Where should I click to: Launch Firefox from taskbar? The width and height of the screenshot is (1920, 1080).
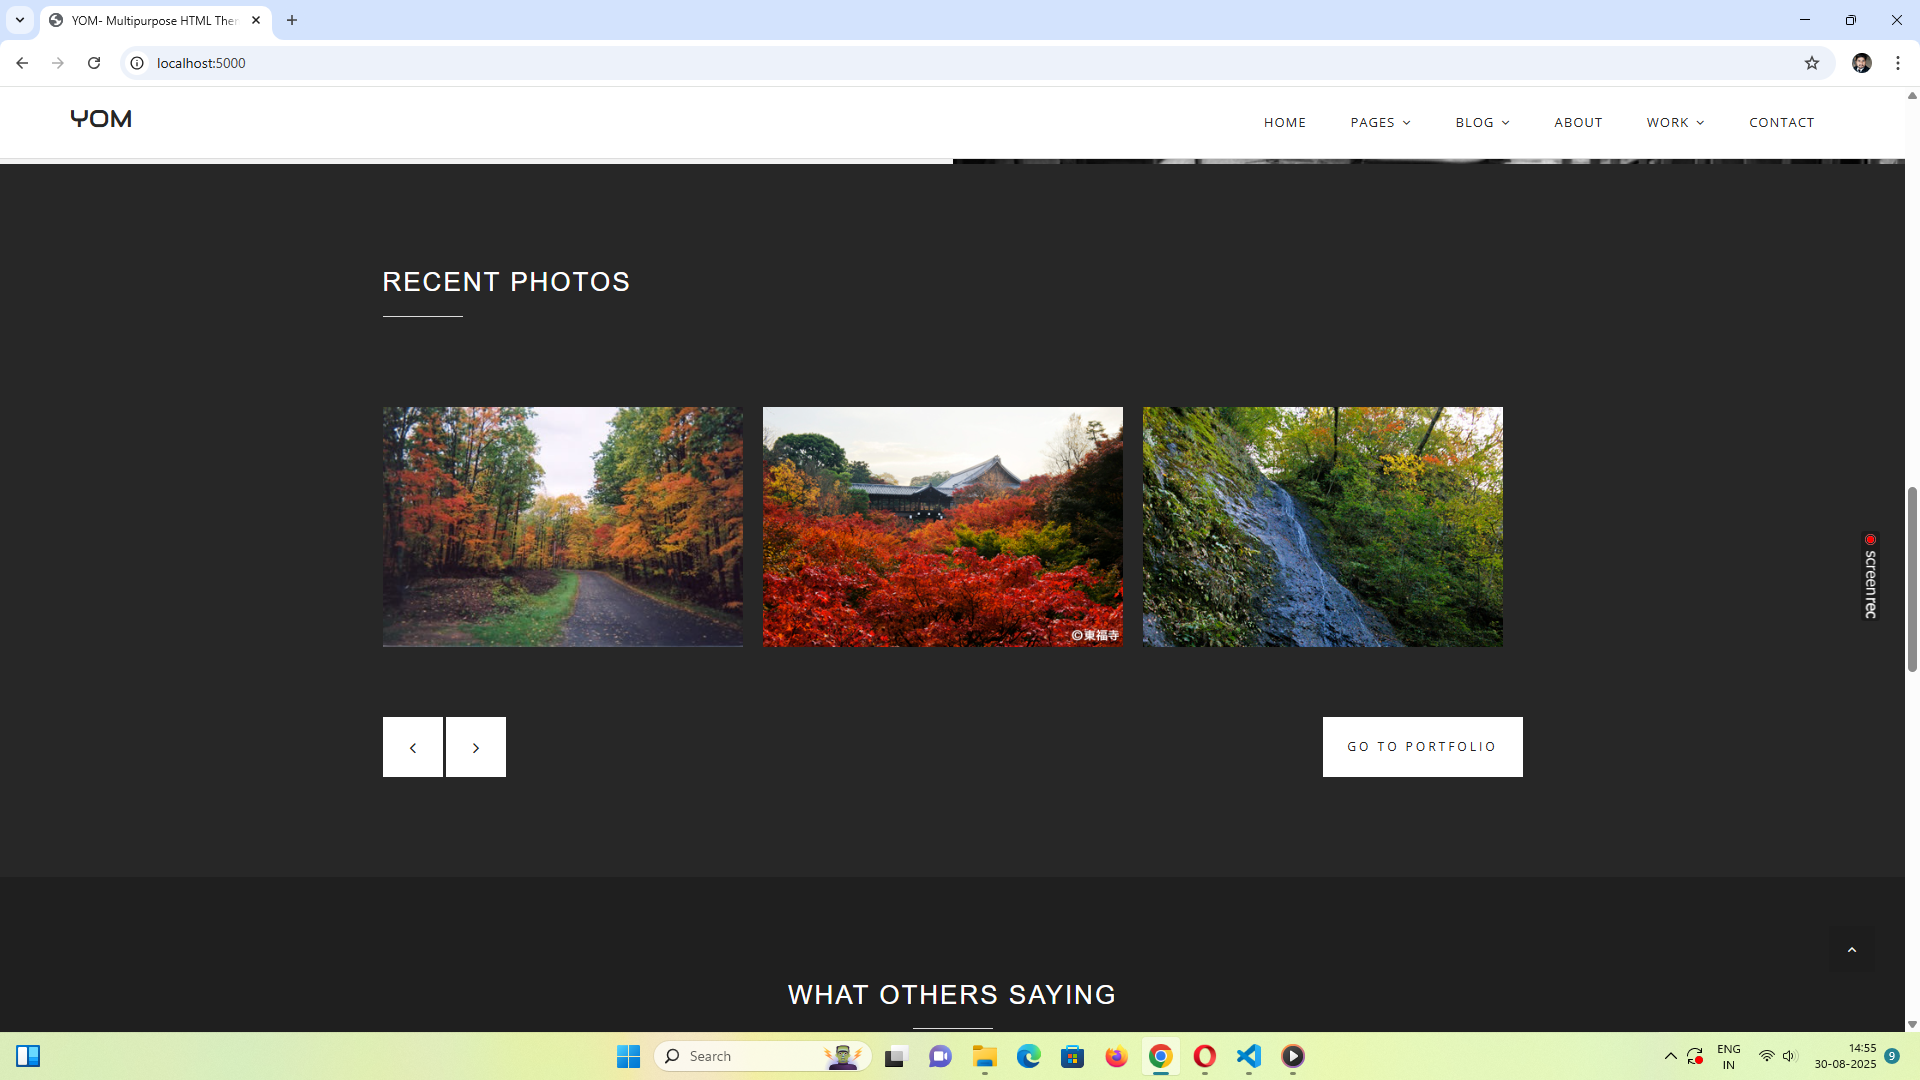coord(1116,1056)
